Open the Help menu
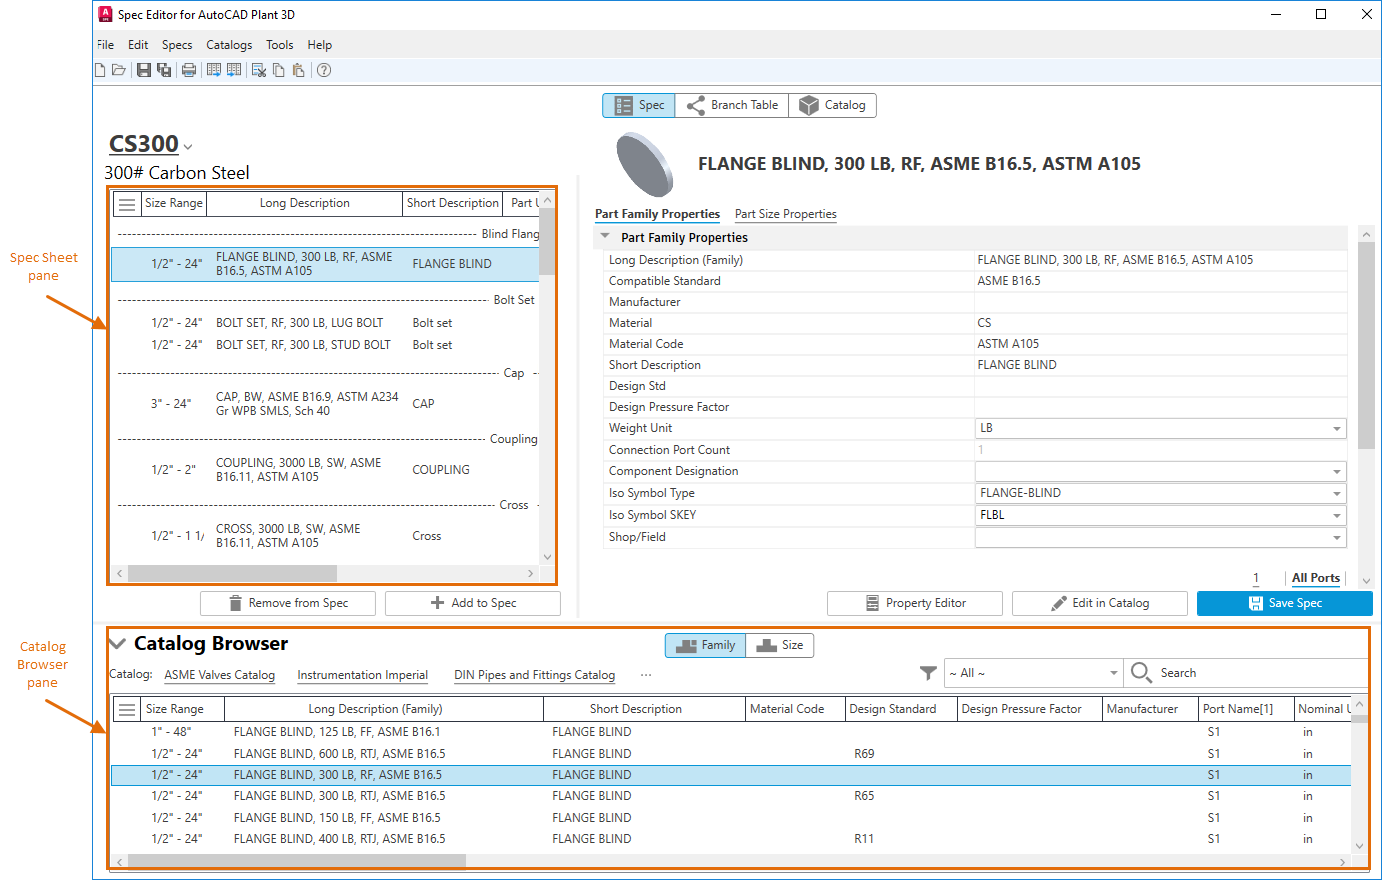Image resolution: width=1382 pixels, height=880 pixels. [320, 45]
